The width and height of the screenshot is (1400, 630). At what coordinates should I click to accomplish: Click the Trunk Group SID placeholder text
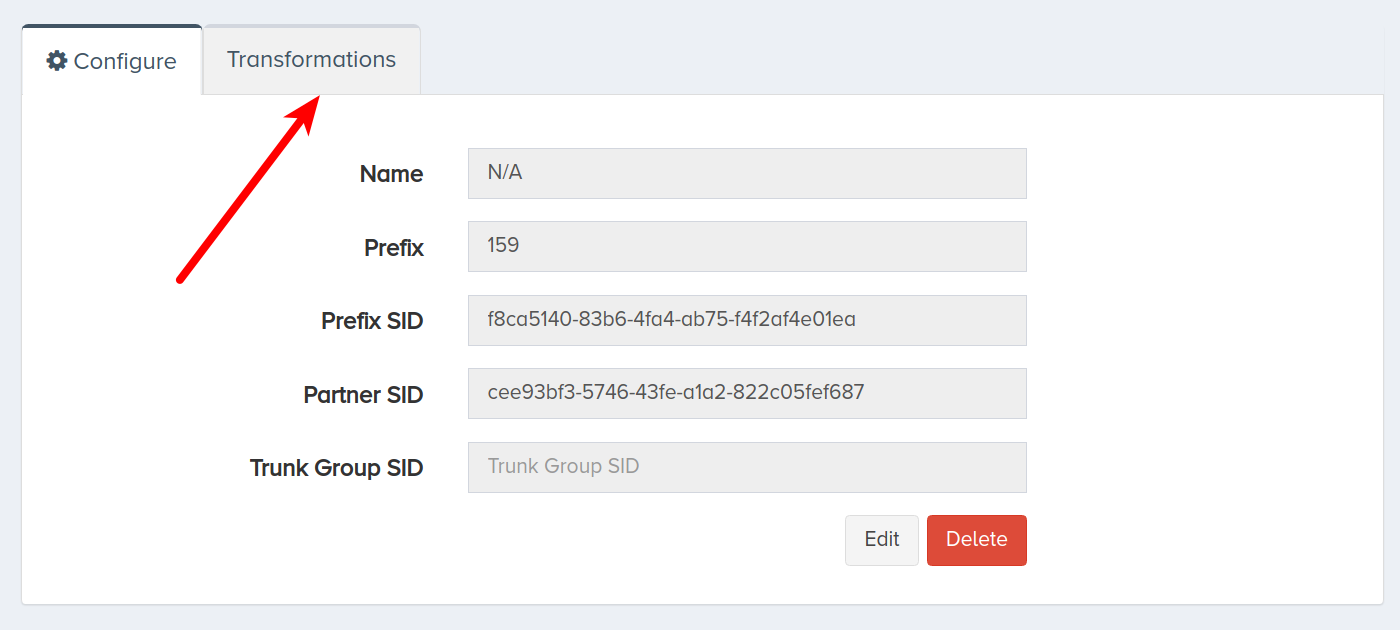click(x=563, y=466)
